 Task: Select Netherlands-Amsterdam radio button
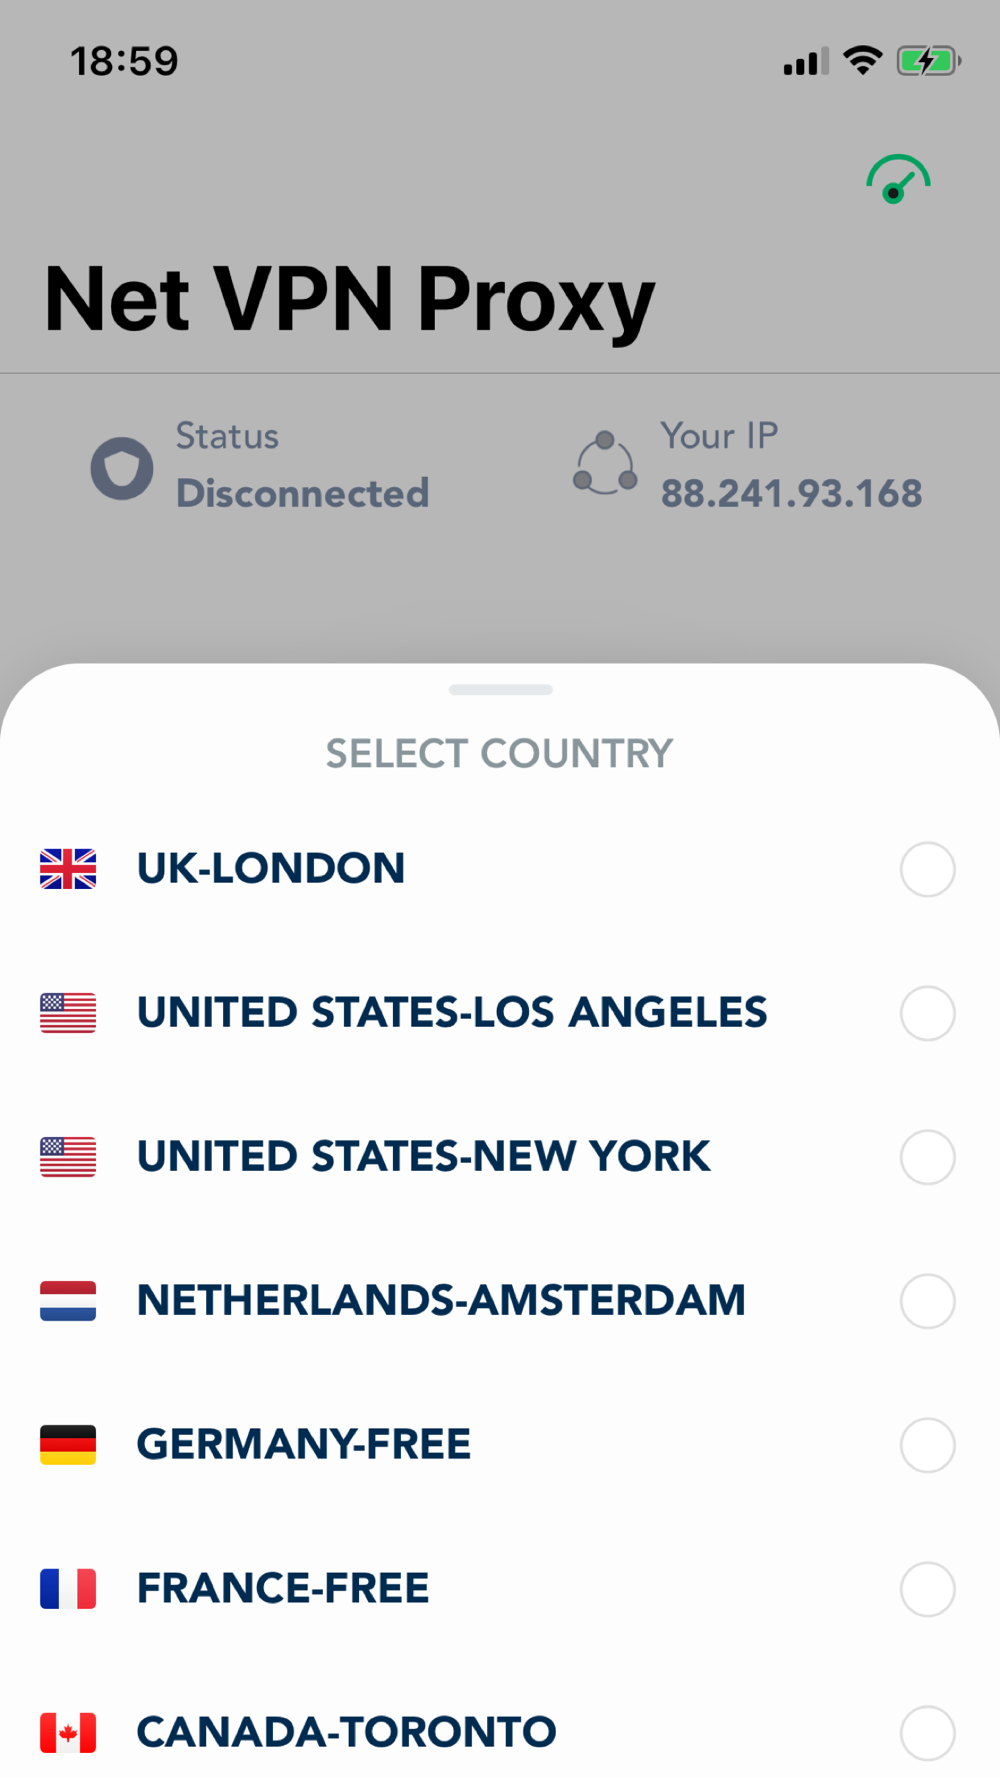pyautogui.click(x=927, y=1301)
